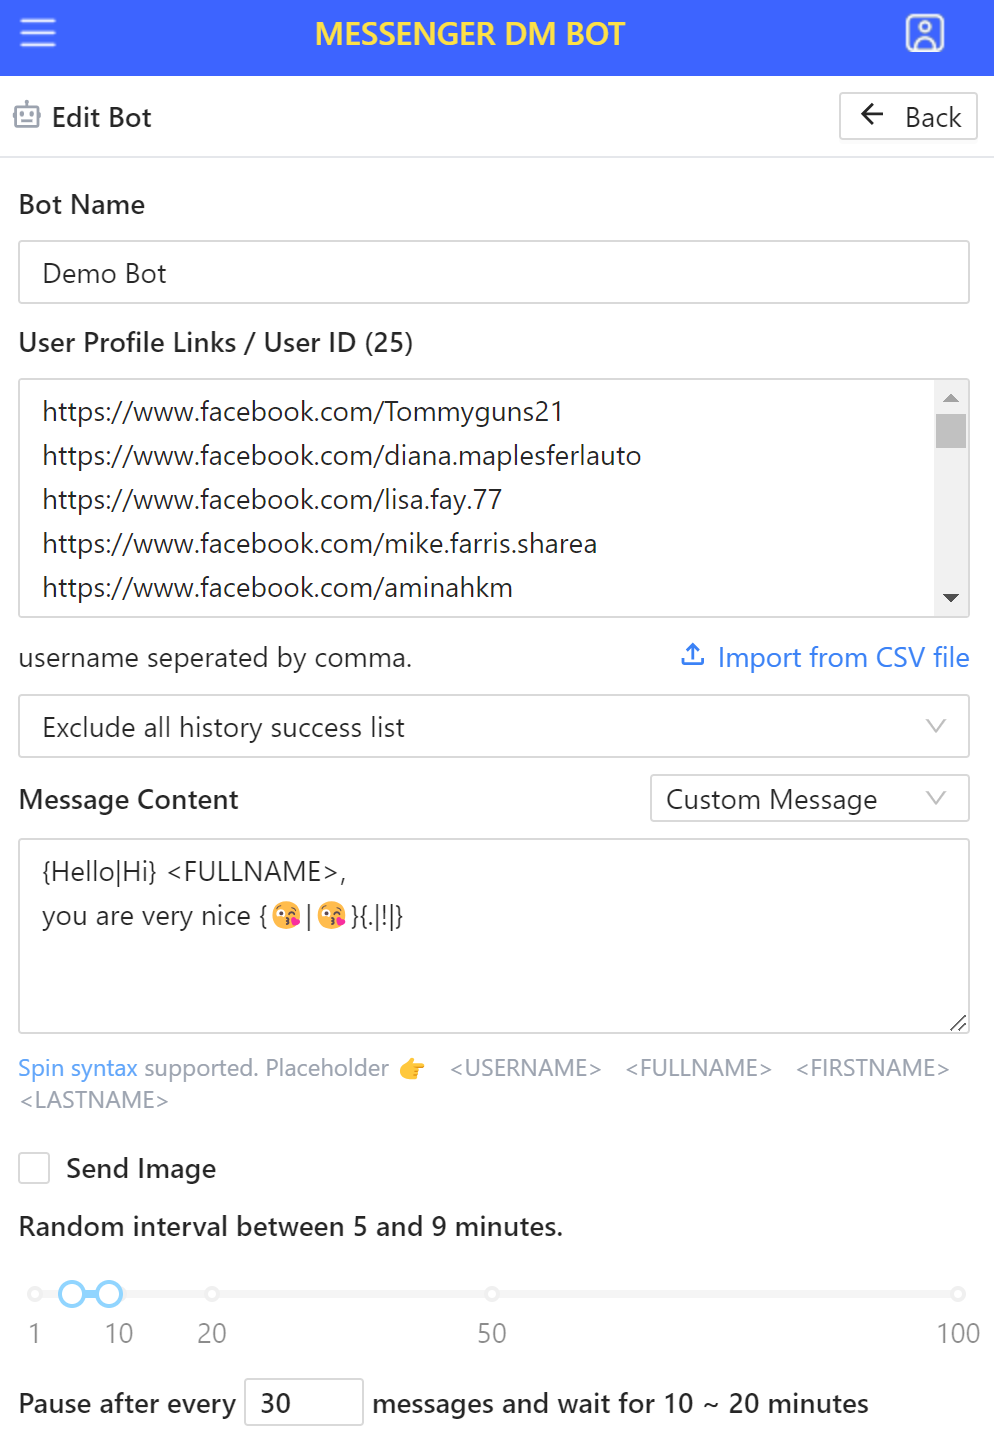Enable the Send Image checkbox
The width and height of the screenshot is (994, 1451).
[x=34, y=1168]
